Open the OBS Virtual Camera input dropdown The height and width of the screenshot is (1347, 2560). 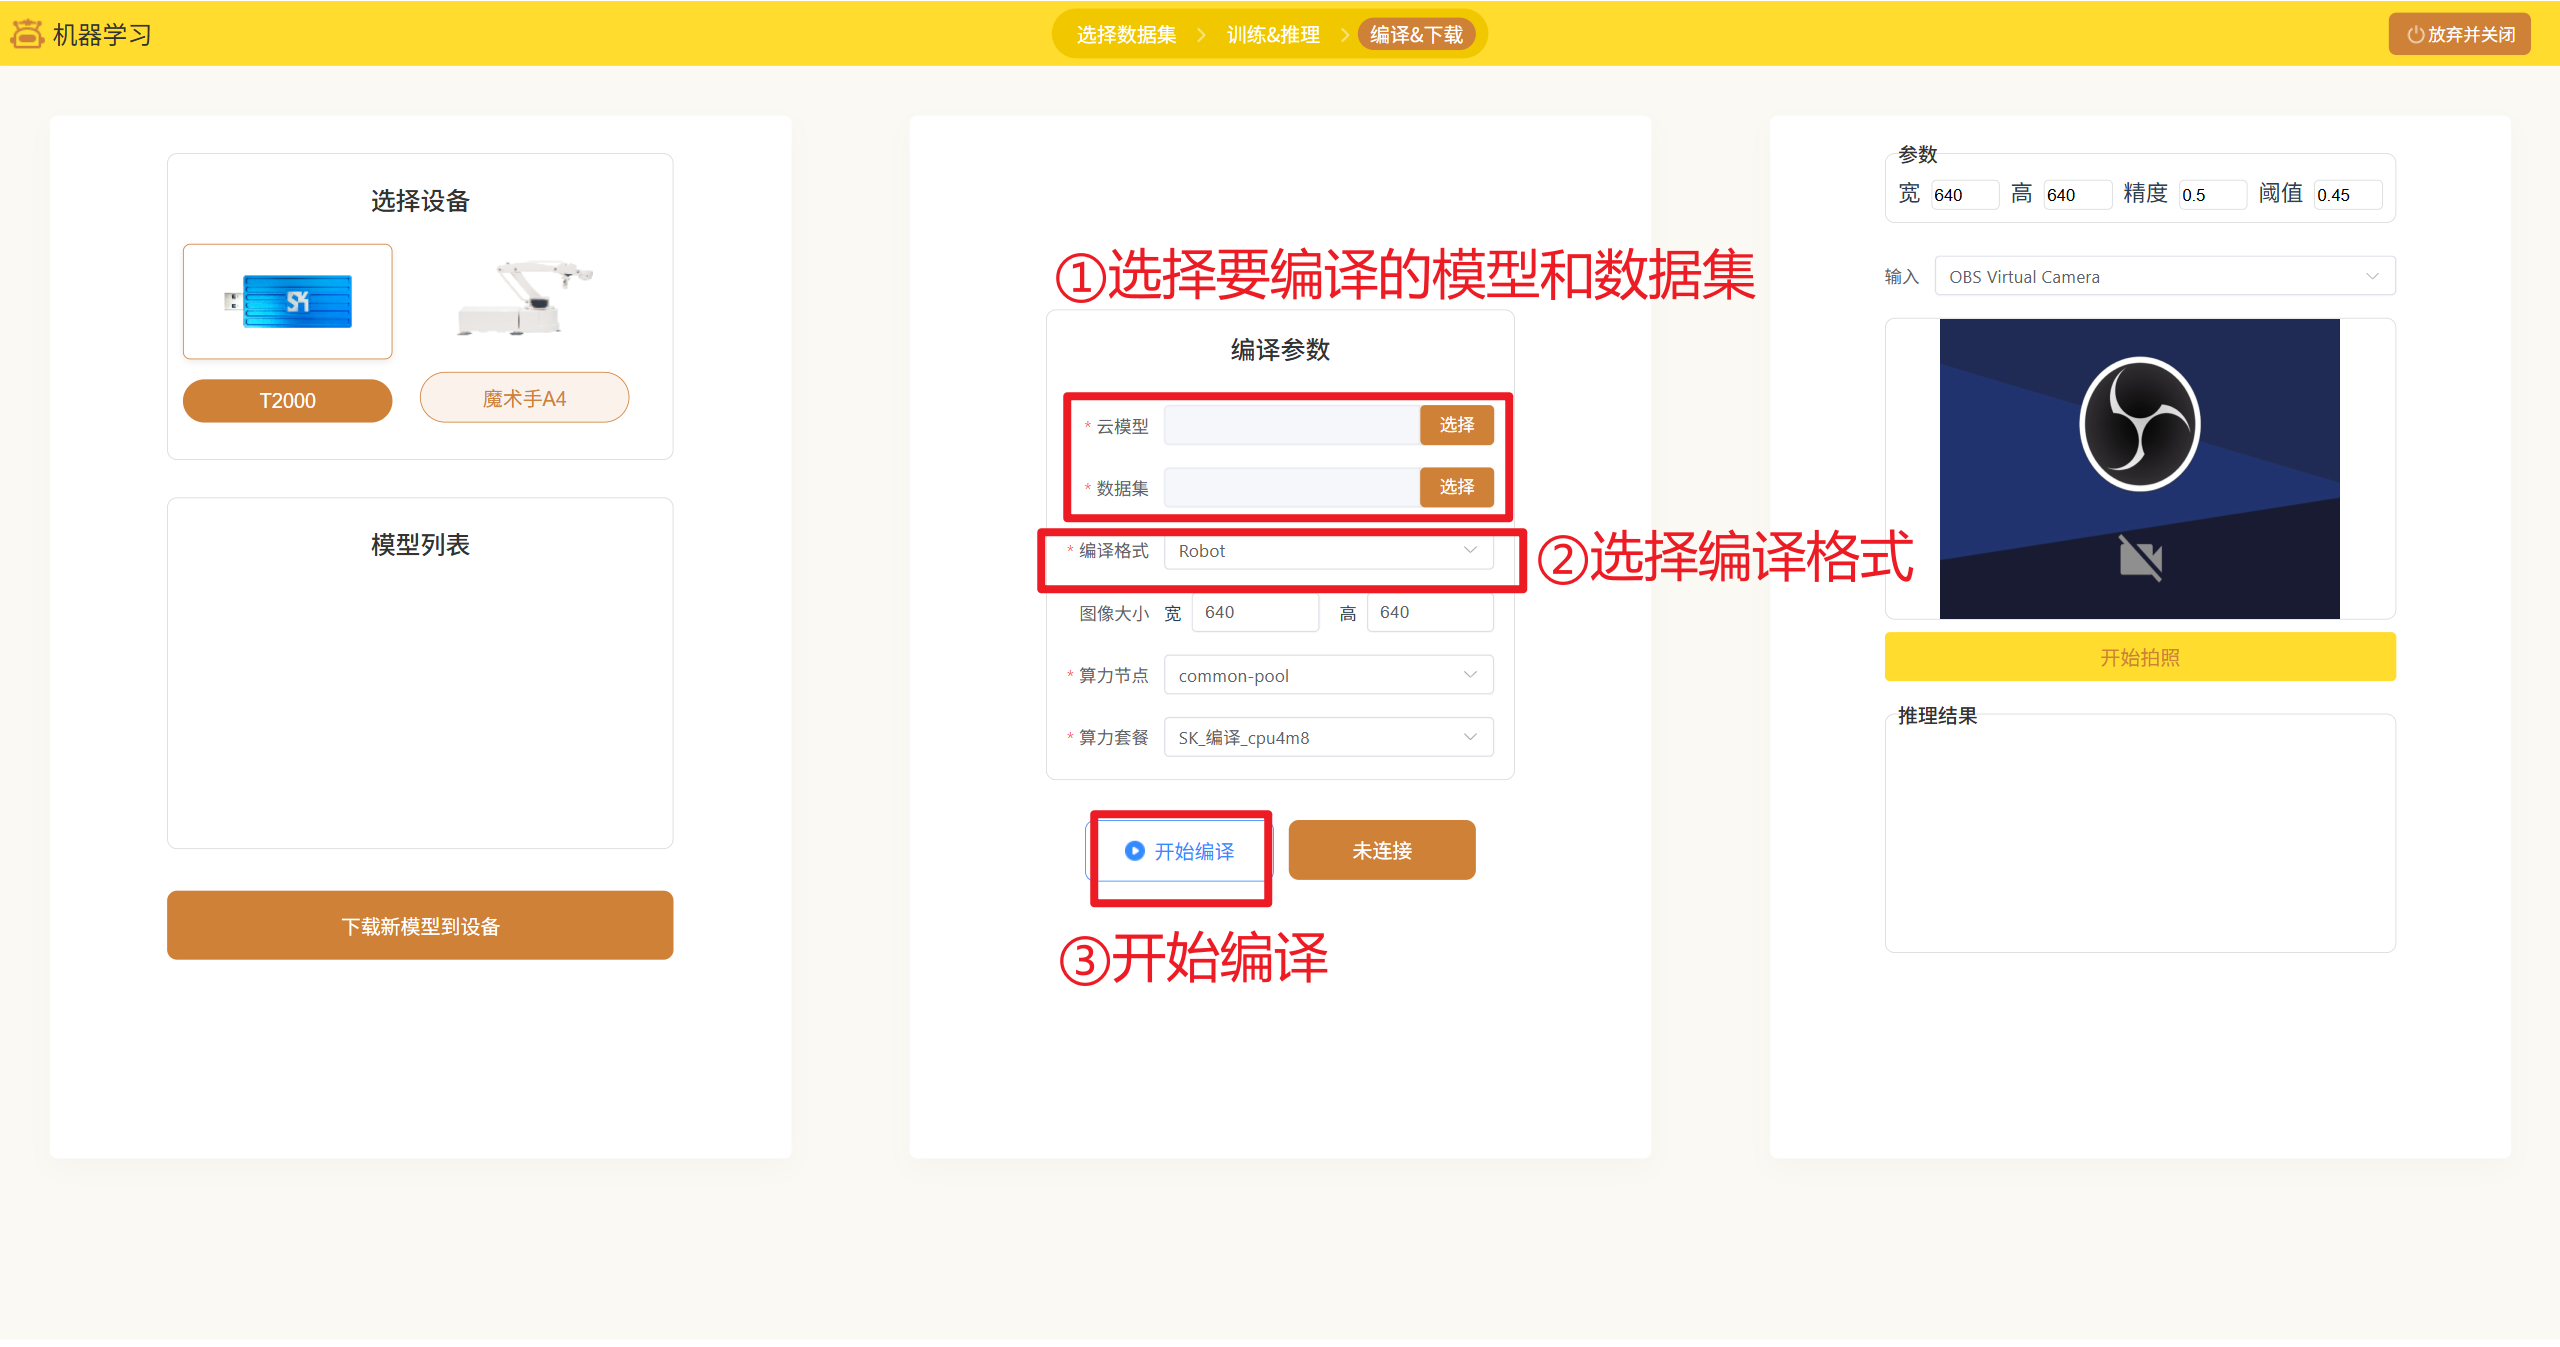(2163, 277)
